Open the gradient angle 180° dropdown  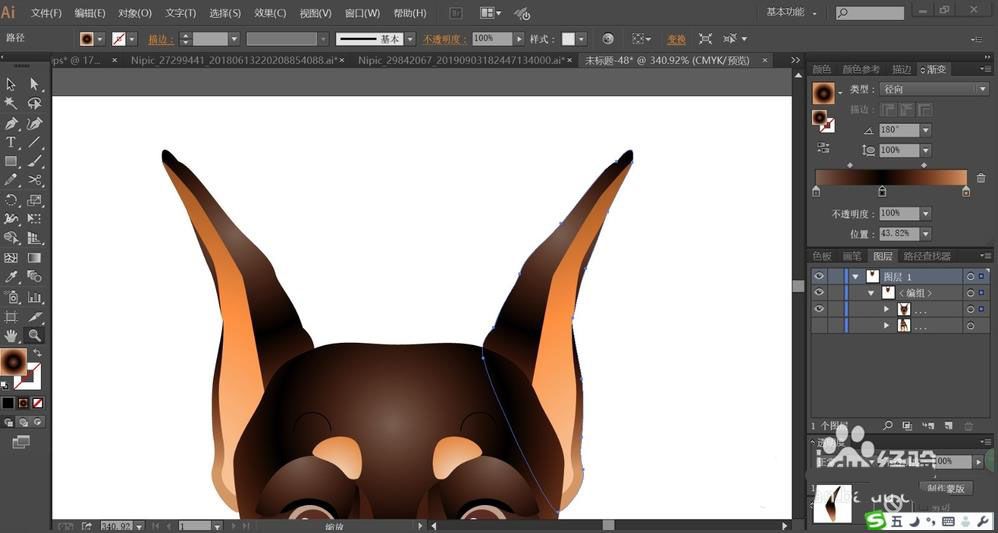925,130
